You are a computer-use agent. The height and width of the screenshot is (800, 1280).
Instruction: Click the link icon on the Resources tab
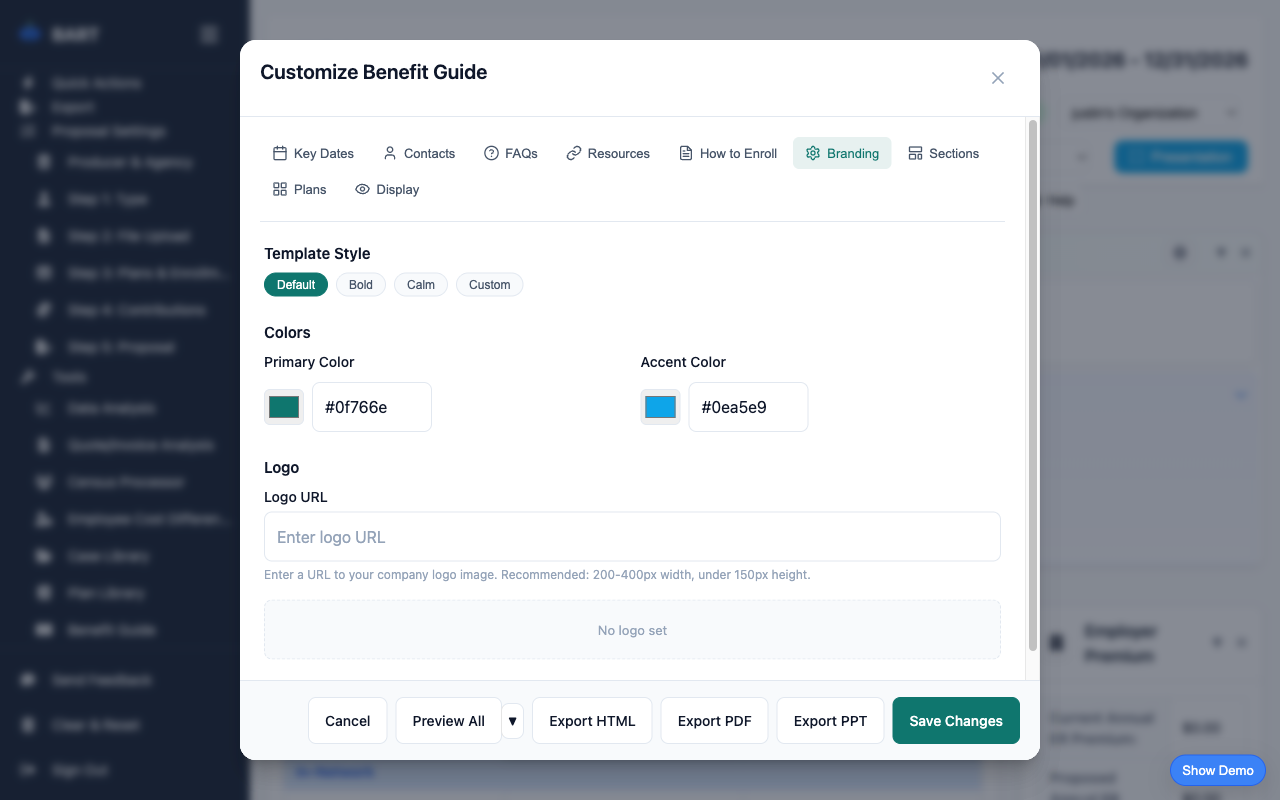coord(573,152)
